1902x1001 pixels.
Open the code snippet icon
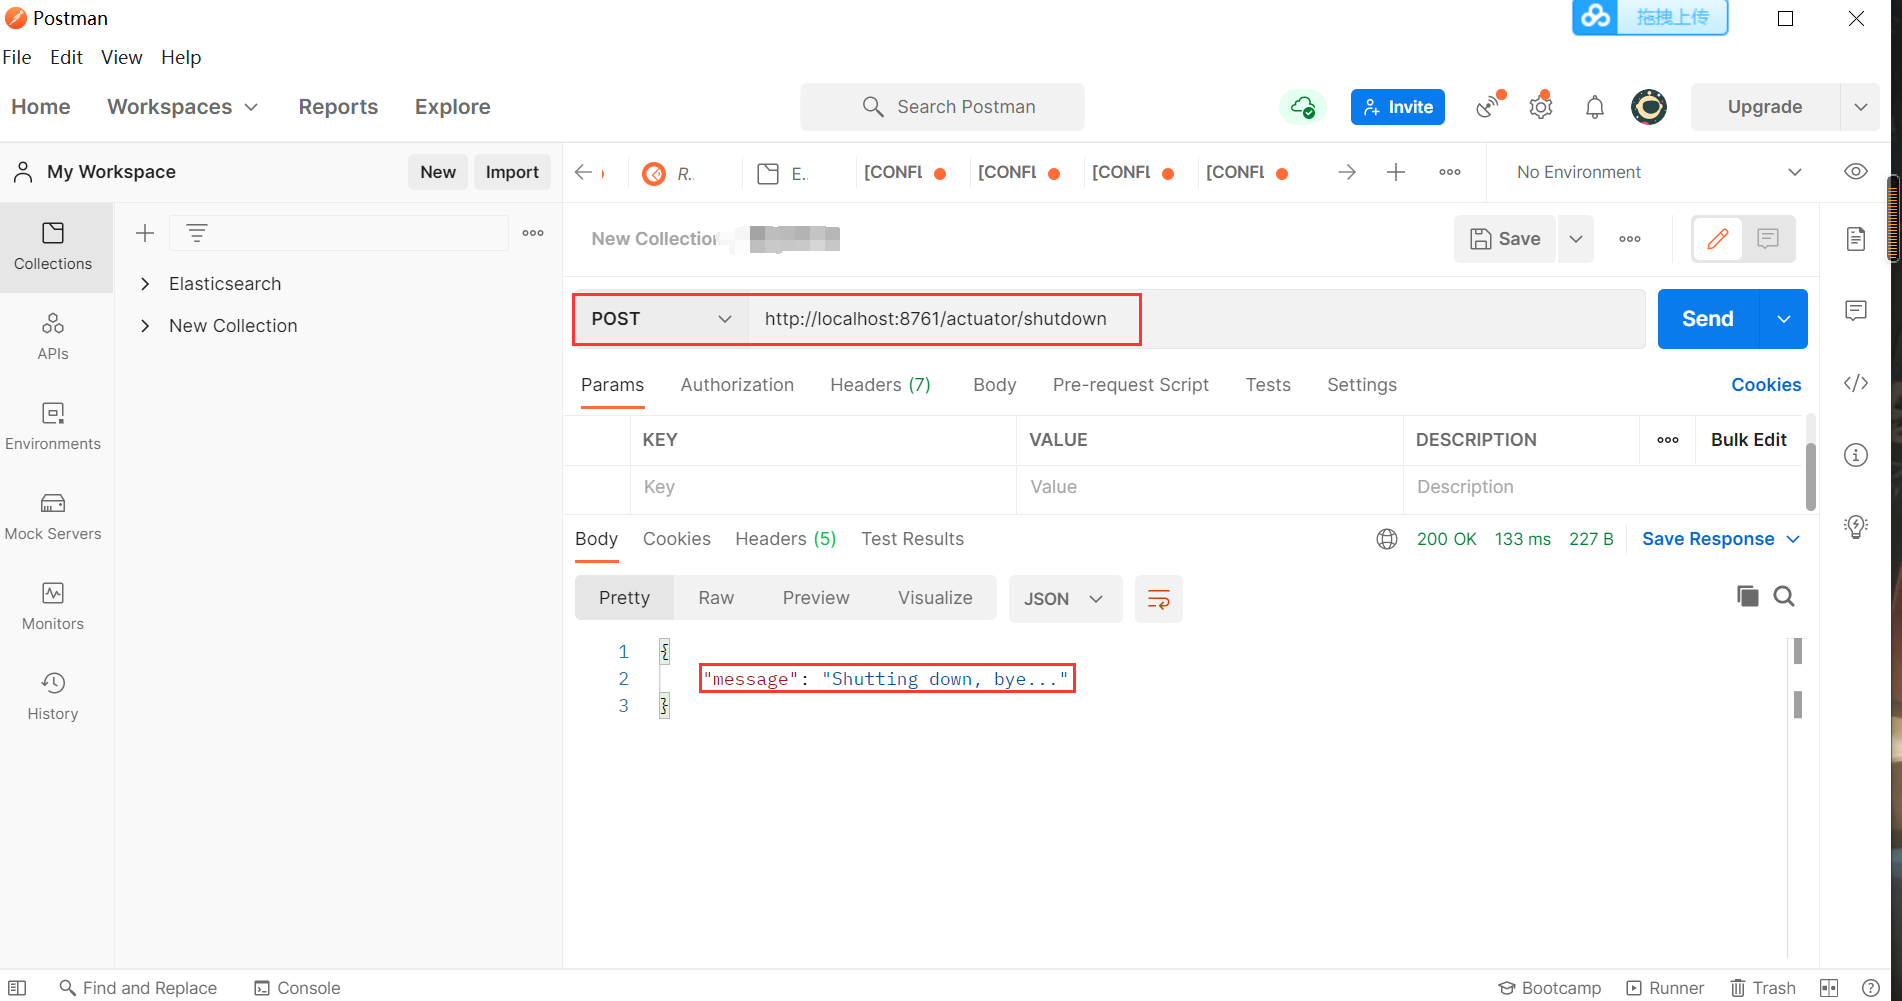pyautogui.click(x=1856, y=383)
